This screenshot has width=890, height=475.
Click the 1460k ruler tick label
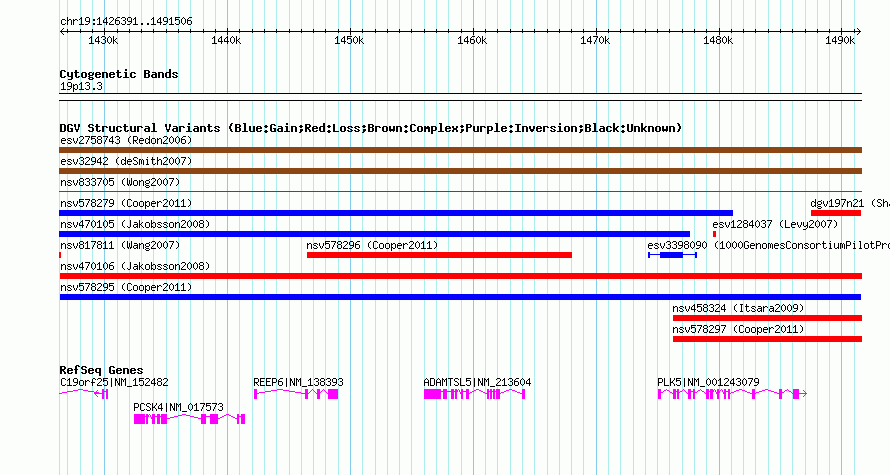[x=472, y=41]
